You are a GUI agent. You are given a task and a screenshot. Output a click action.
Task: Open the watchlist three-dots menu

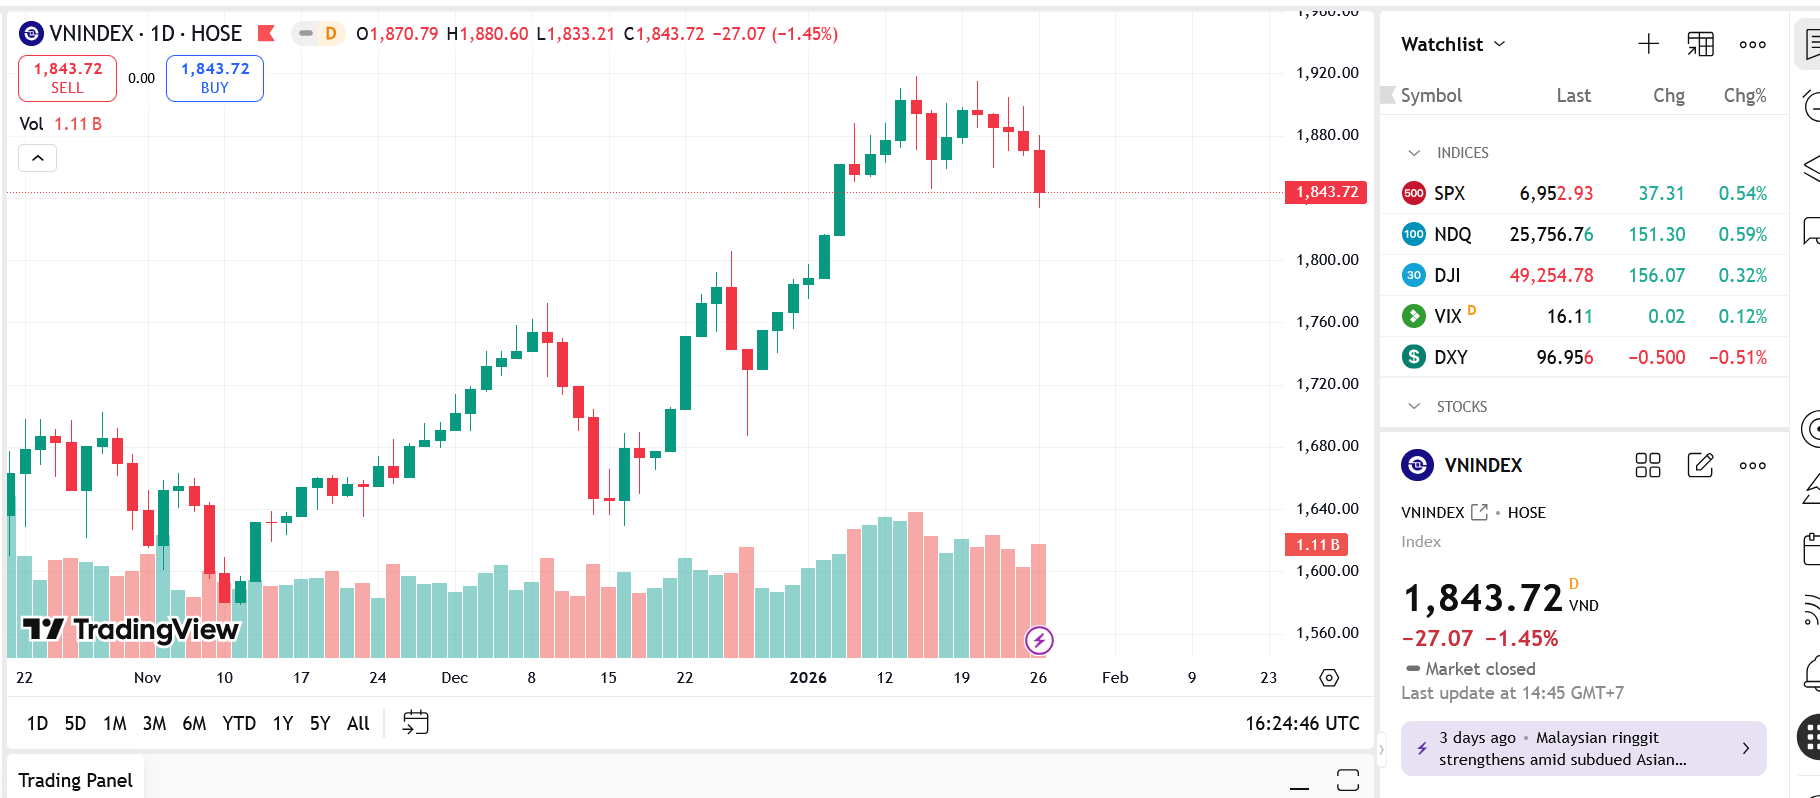pos(1752,44)
